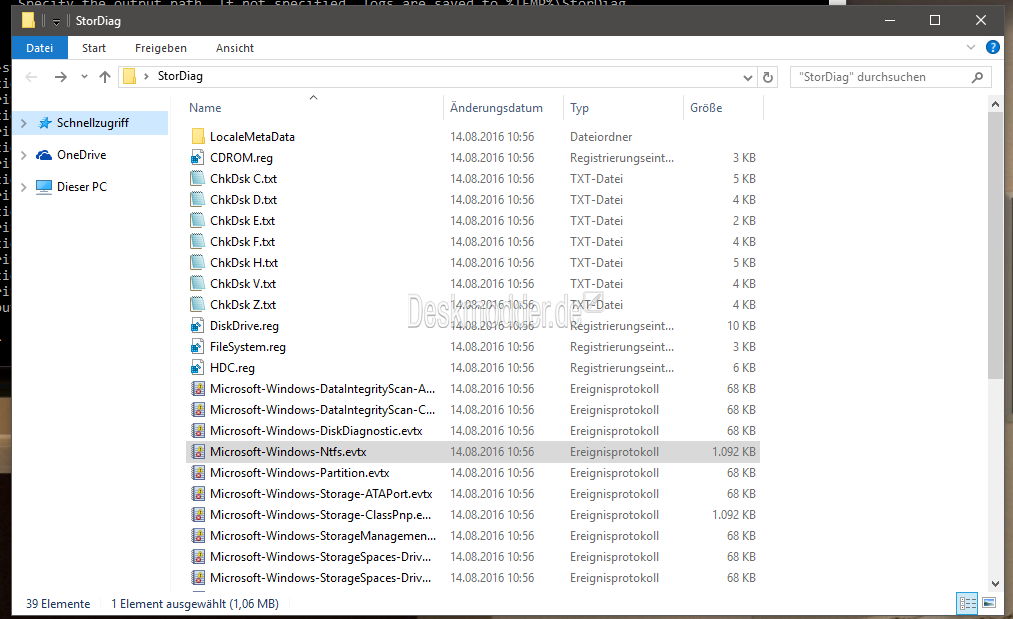The image size is (1013, 619).
Task: Click the scrollbar up arrow
Action: 995,104
